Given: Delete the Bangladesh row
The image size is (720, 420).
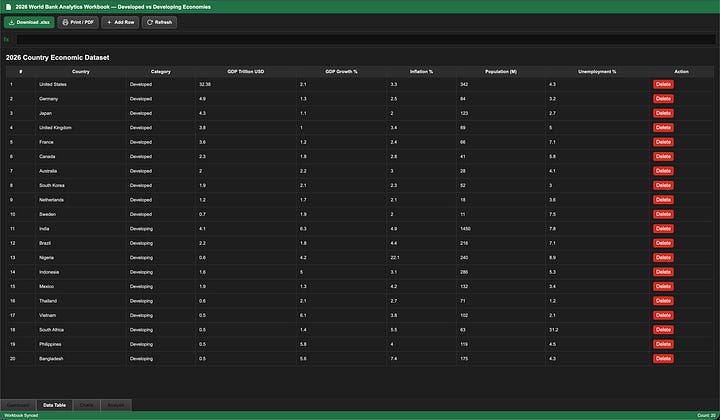Looking at the screenshot, I should [663, 359].
